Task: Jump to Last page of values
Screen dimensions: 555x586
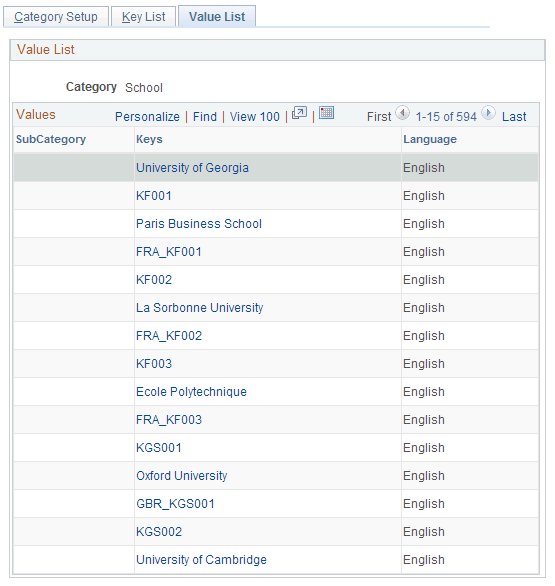Action: click(x=514, y=117)
